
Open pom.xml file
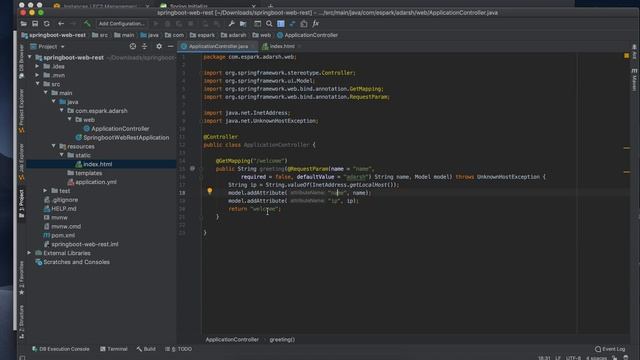pos(59,236)
